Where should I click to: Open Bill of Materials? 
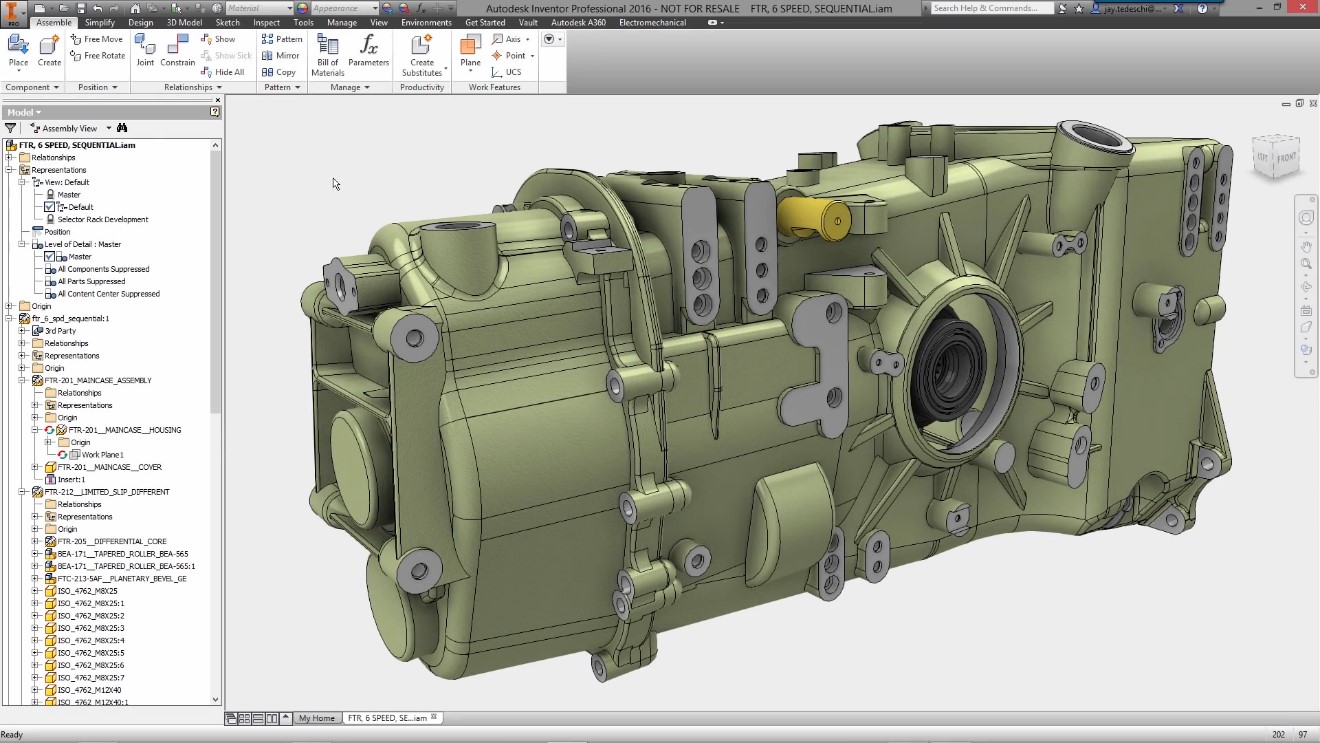click(328, 55)
